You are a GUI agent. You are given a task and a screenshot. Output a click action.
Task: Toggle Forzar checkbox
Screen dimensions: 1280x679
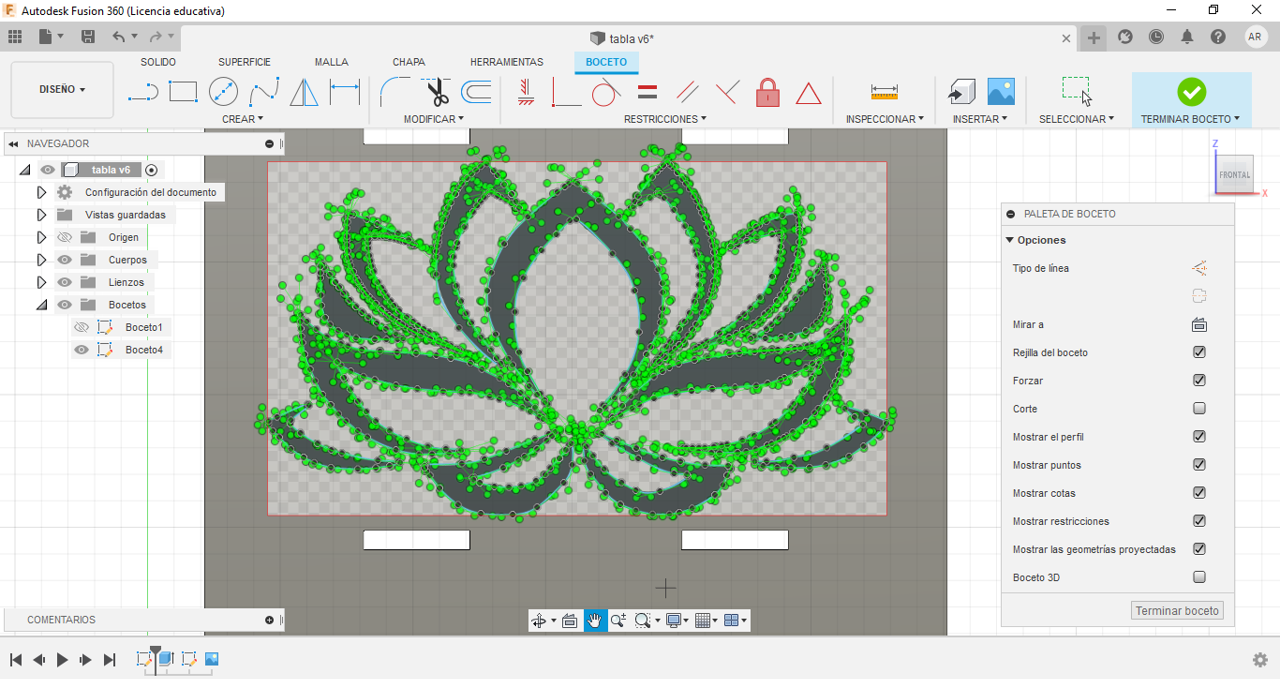(x=1199, y=380)
